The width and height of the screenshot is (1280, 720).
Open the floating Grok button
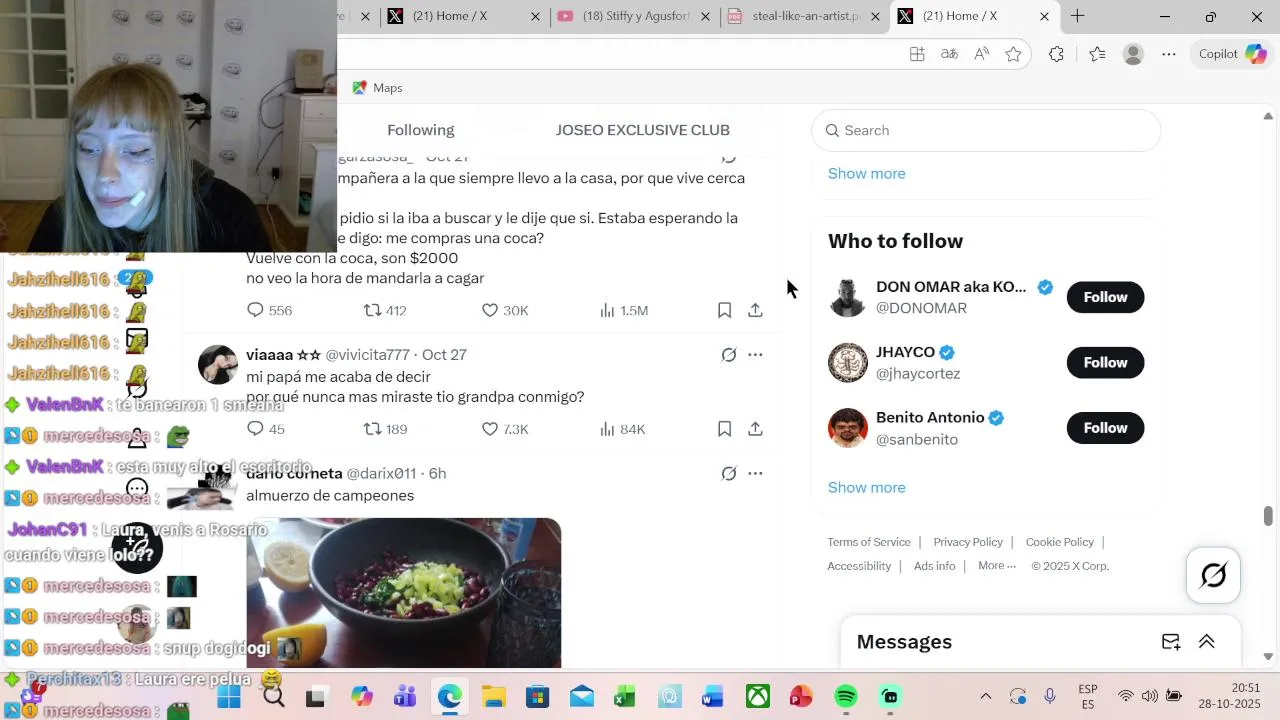tap(1213, 575)
